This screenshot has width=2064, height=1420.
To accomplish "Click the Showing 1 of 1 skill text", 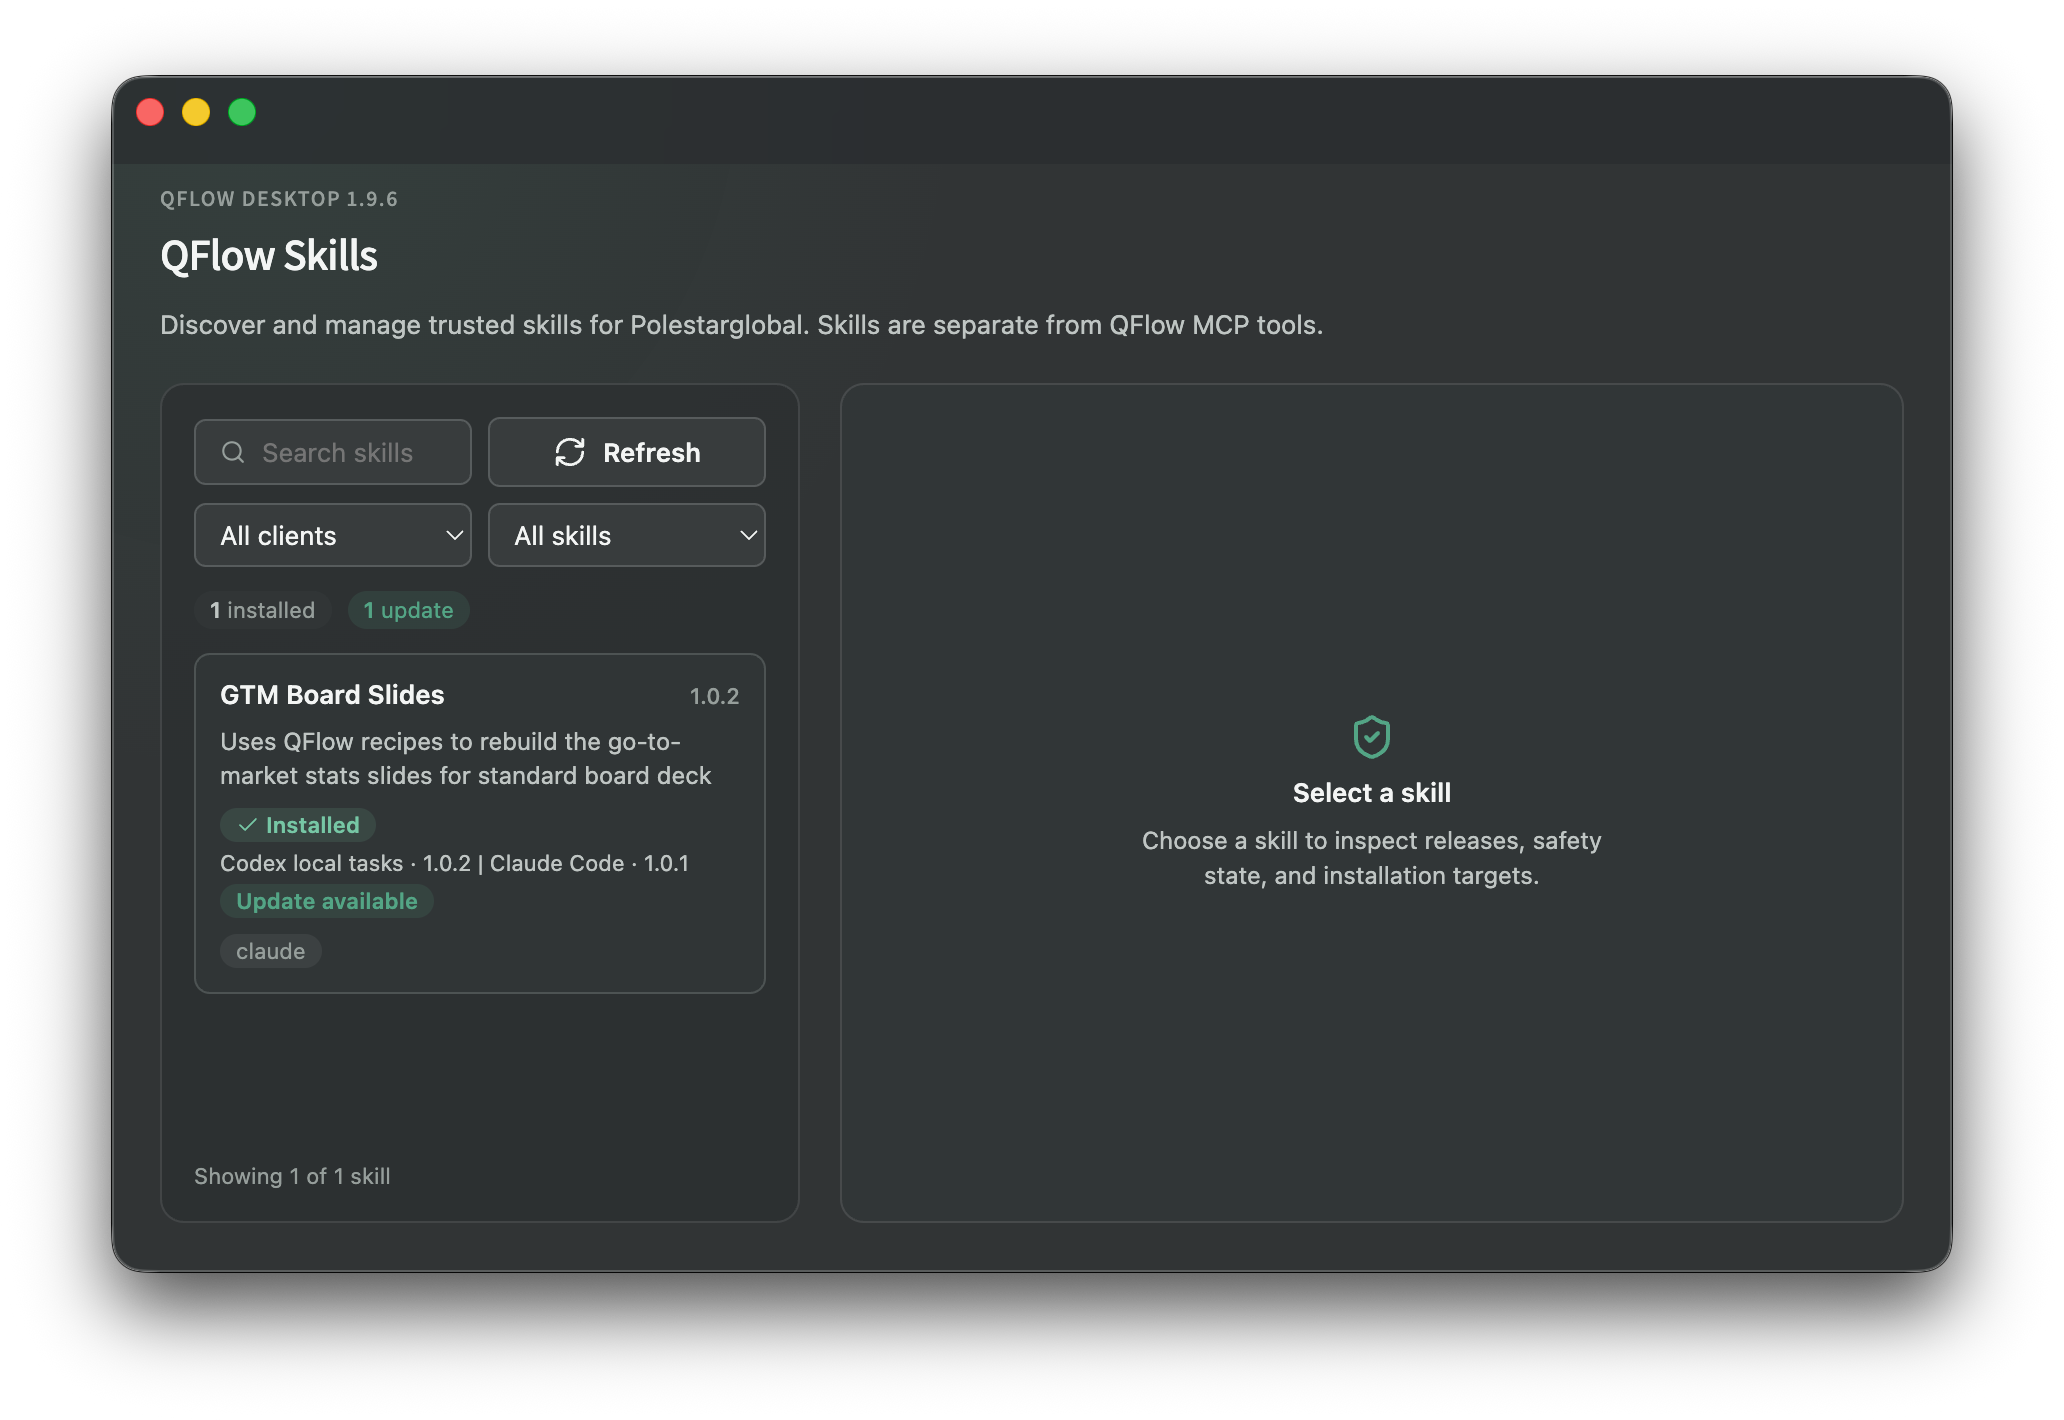I will (x=292, y=1176).
